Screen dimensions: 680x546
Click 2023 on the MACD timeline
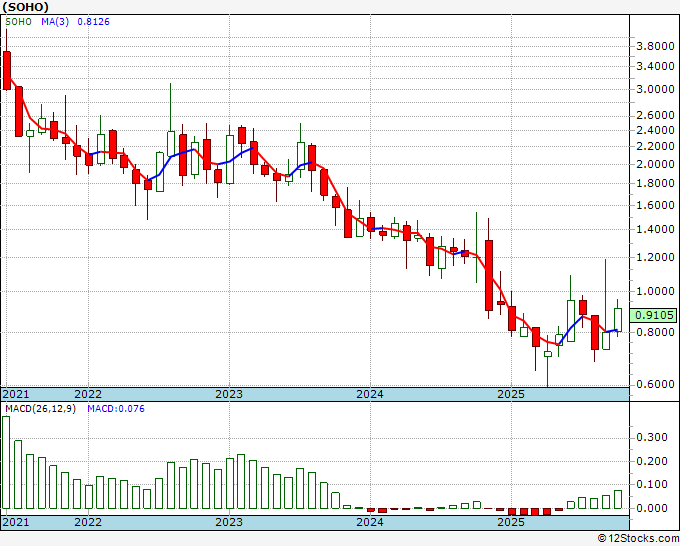(x=229, y=522)
